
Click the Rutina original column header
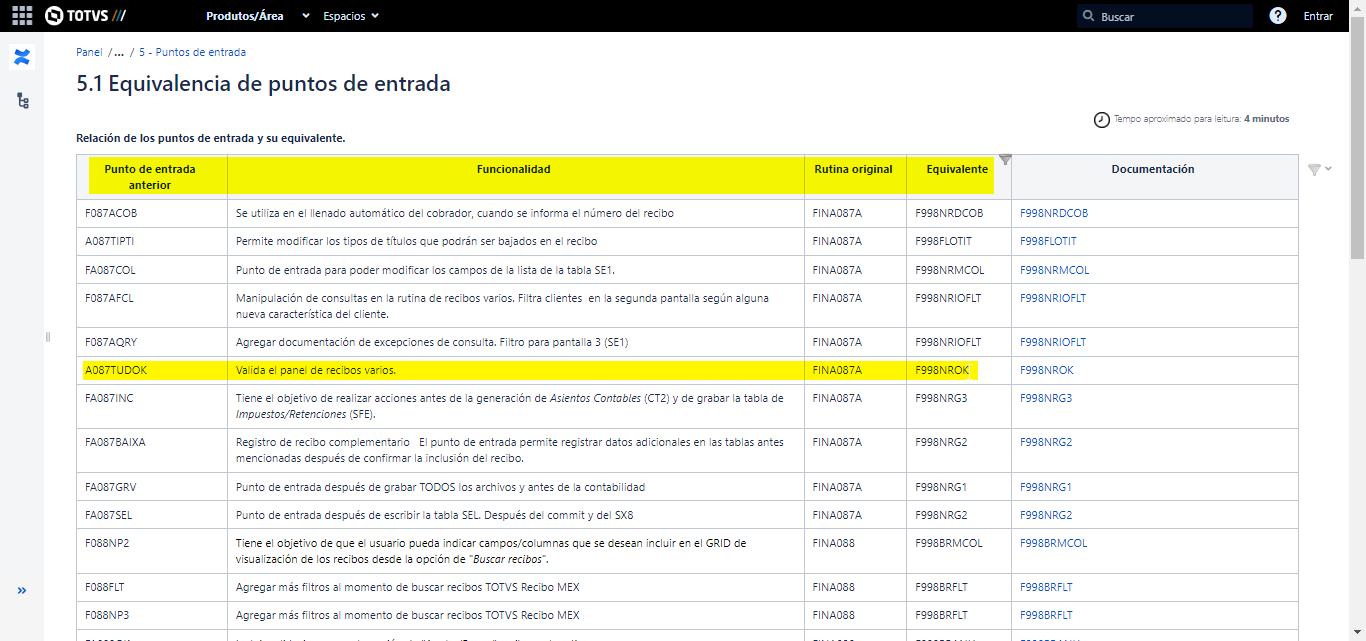pyautogui.click(x=855, y=176)
